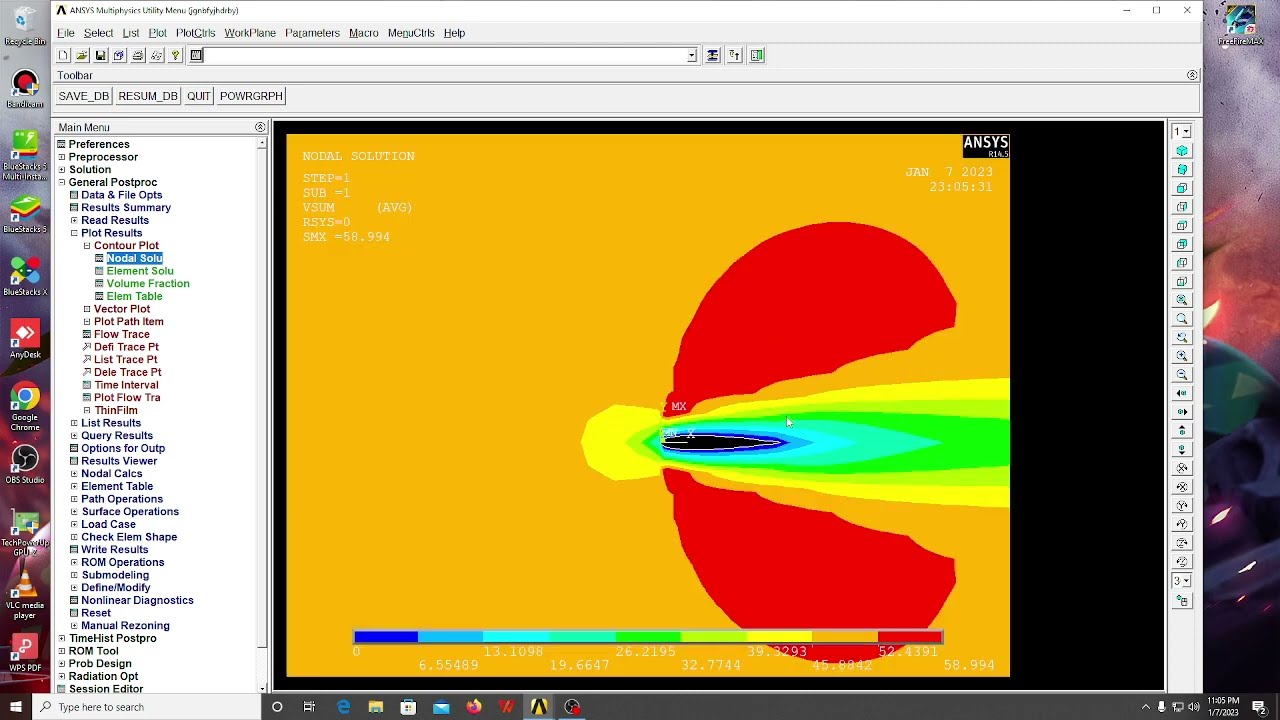Click the Save Analysis floppy disk icon
The width and height of the screenshot is (1280, 720).
(x=101, y=56)
